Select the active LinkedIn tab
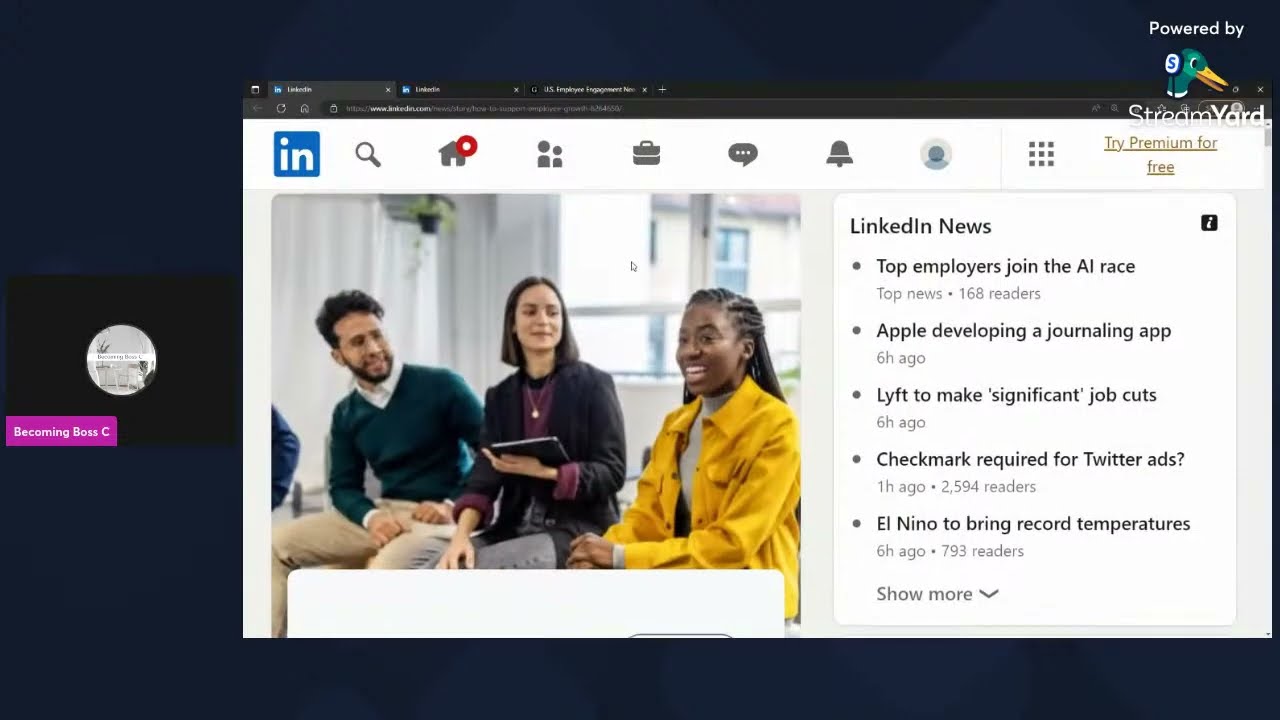Screen dimensions: 1280x720 point(331,90)
